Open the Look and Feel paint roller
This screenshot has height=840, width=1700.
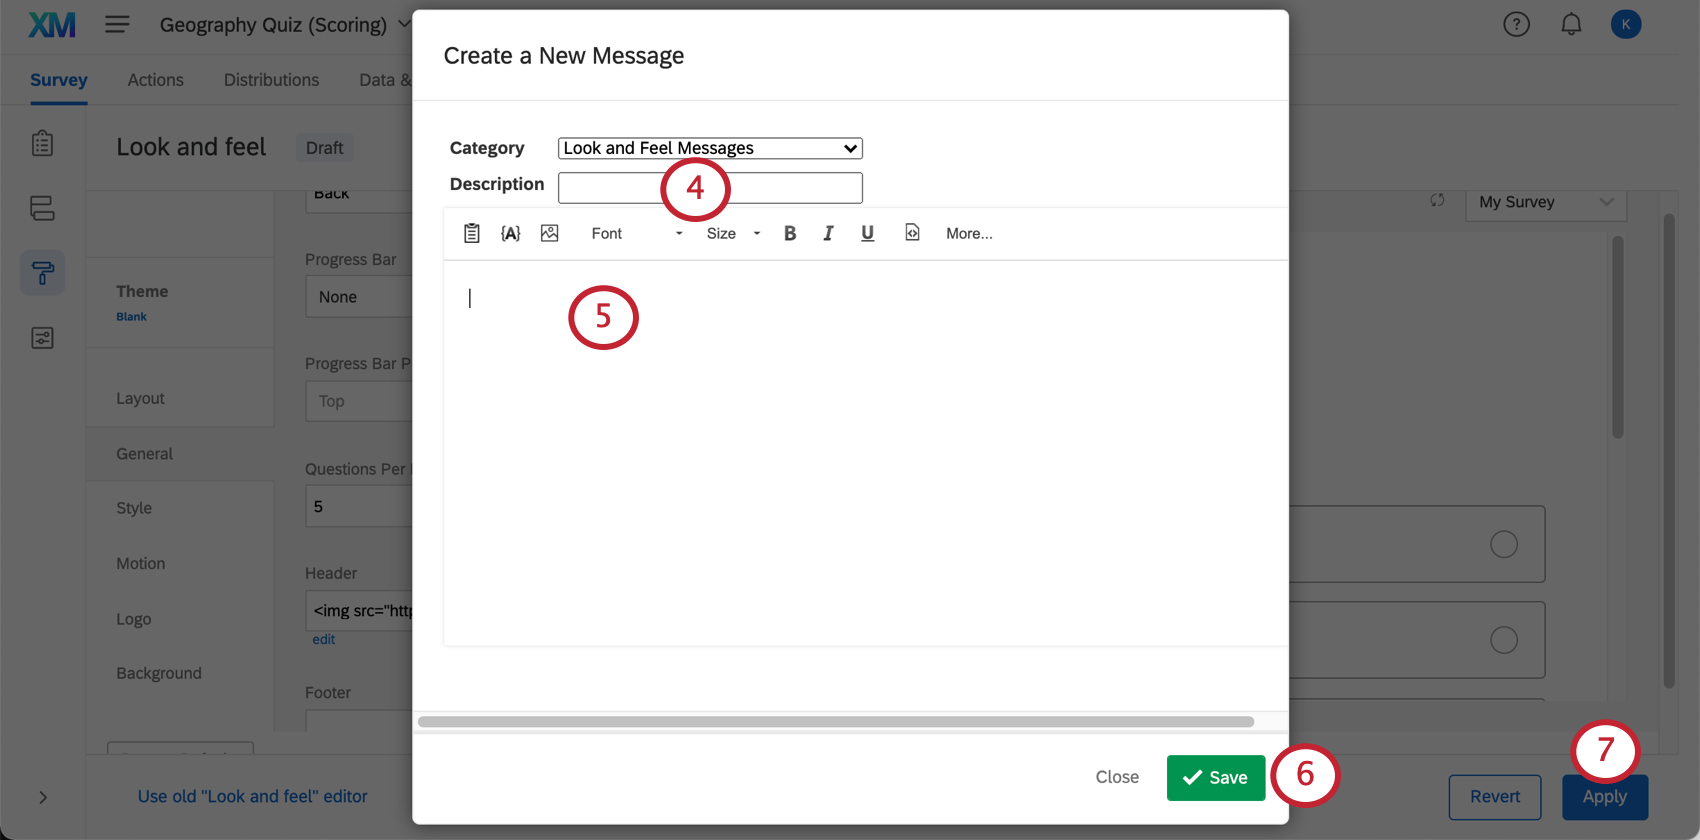(x=42, y=273)
